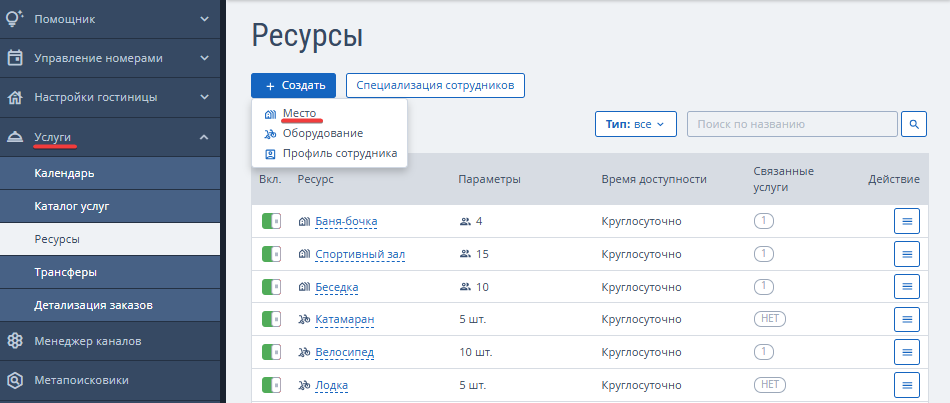Click the Менеджер каналов icon

(15, 341)
